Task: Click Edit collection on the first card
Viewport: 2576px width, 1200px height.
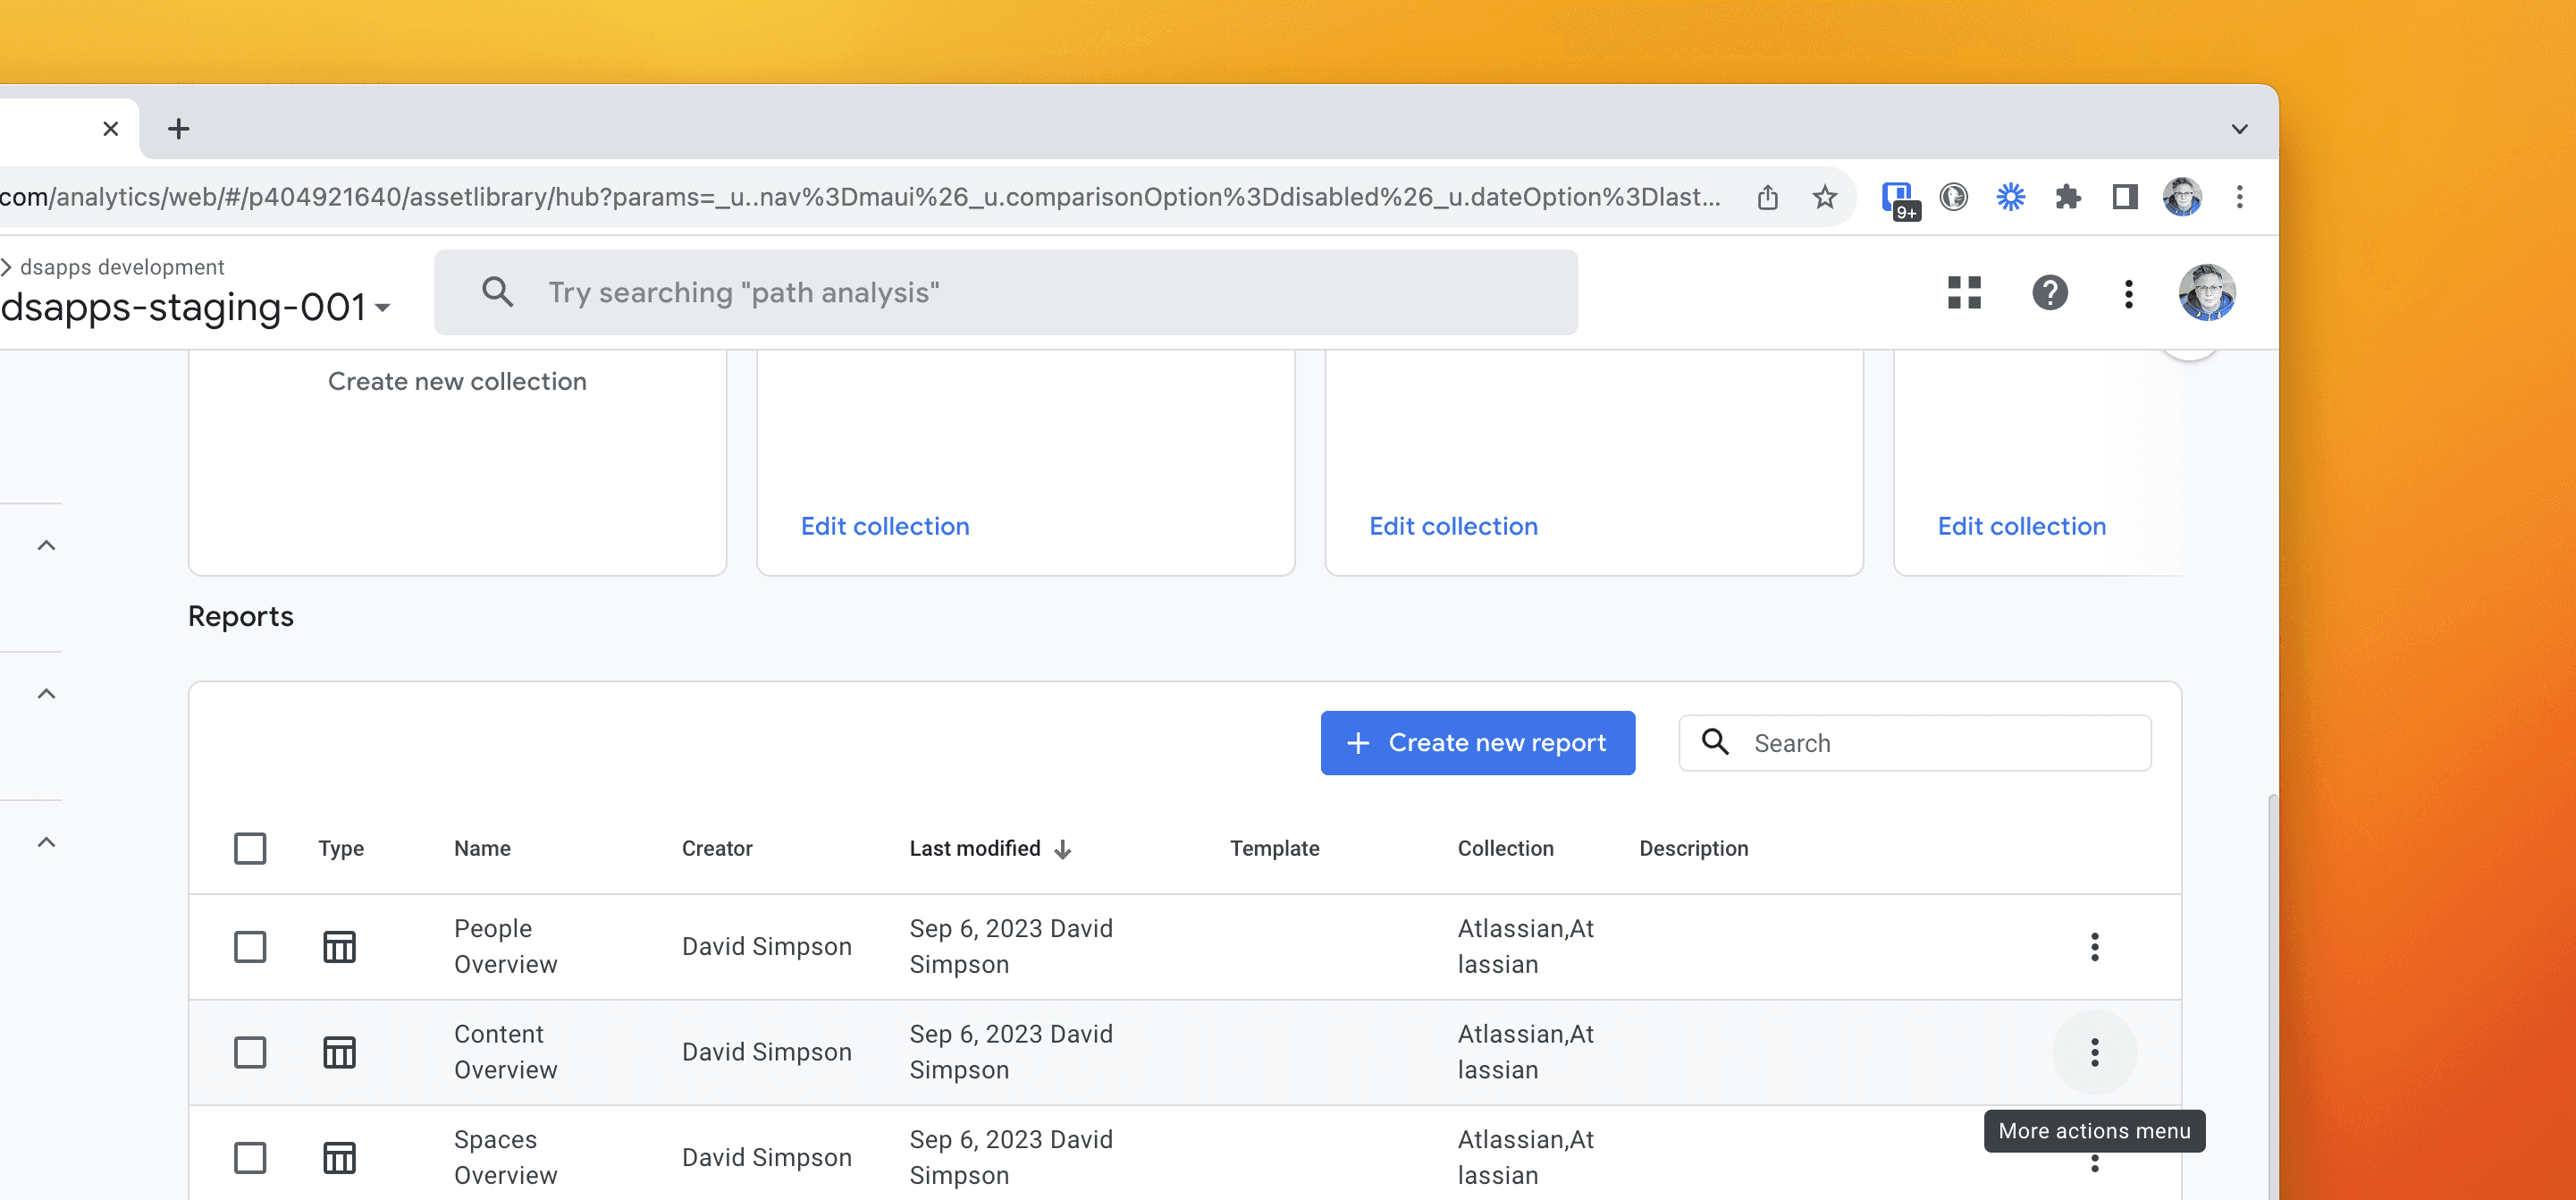Action: click(x=884, y=526)
